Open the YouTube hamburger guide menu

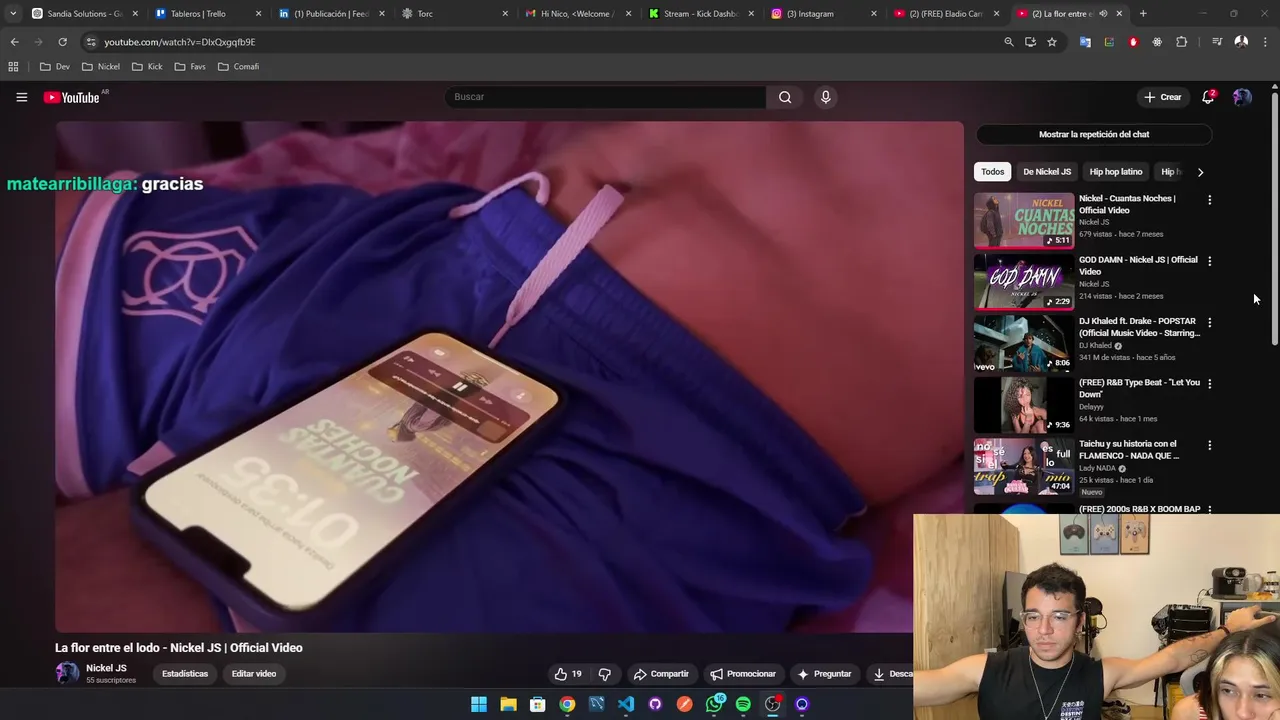point(21,97)
